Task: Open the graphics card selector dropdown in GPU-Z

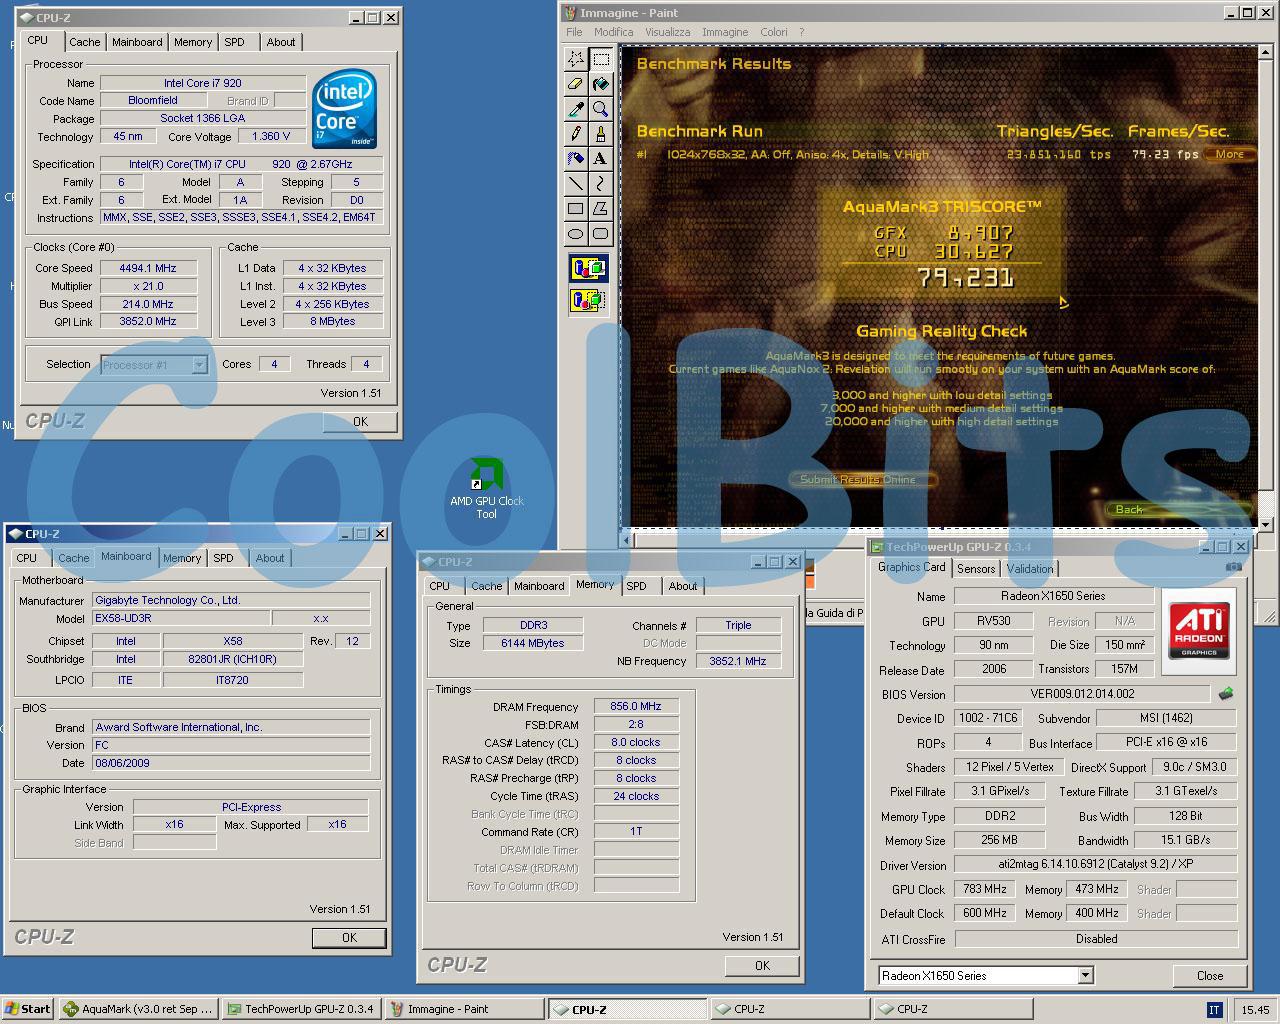Action: coord(1085,975)
